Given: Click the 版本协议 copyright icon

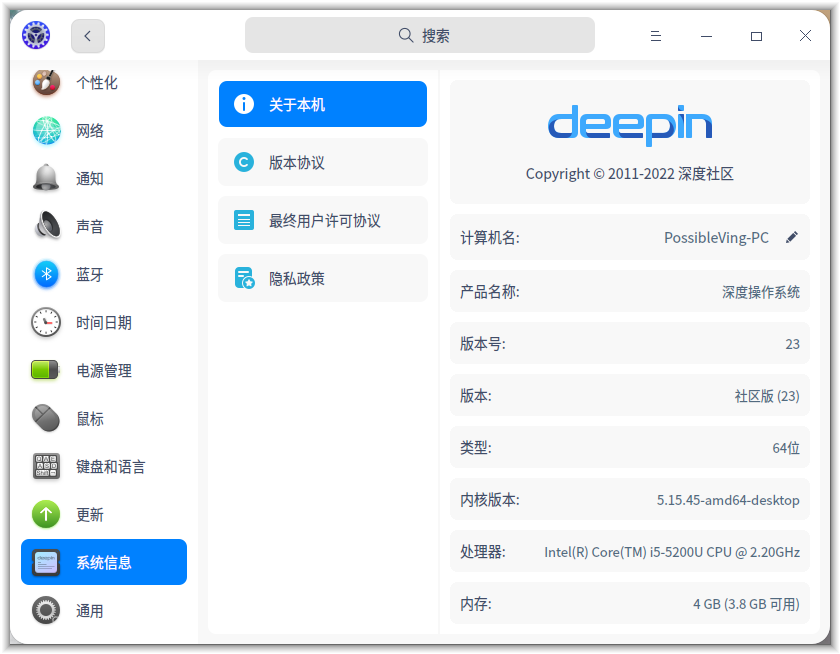Looking at the screenshot, I should point(244,162).
